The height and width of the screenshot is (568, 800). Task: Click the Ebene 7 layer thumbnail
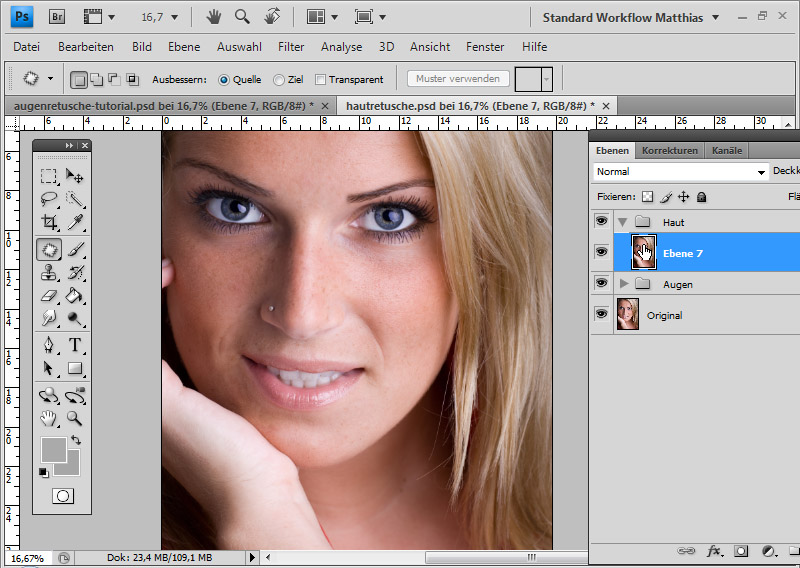click(x=644, y=253)
